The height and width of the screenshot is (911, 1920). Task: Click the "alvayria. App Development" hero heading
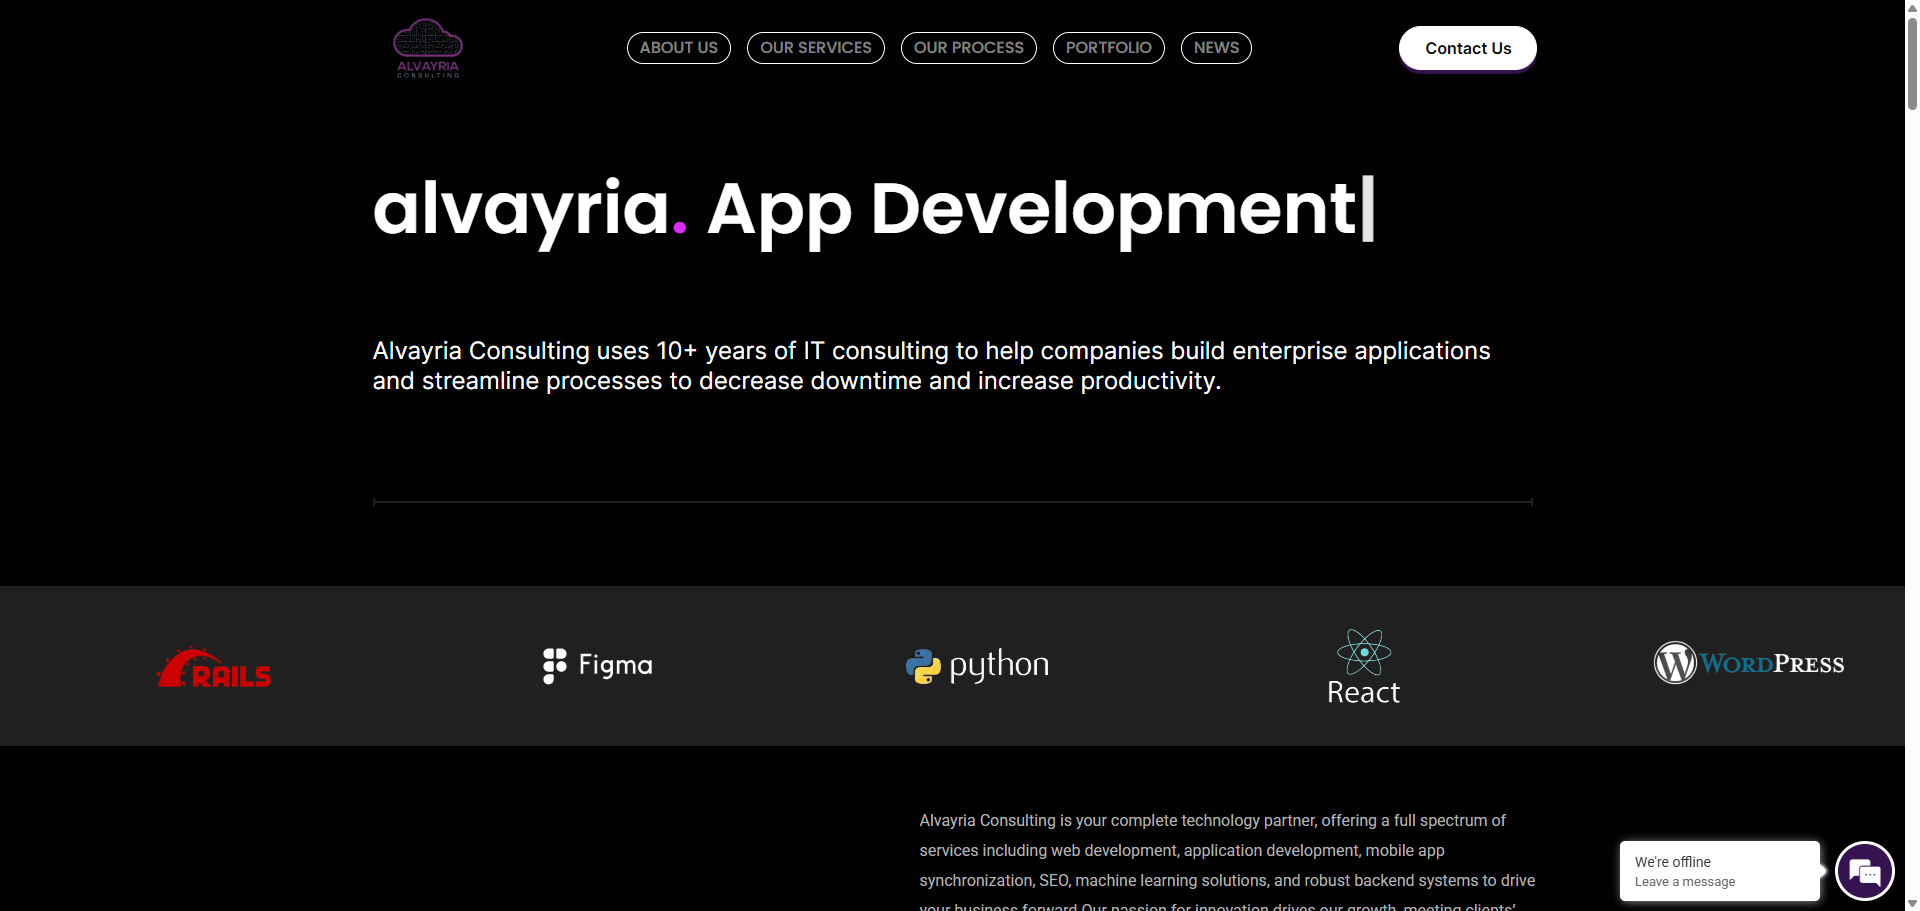(x=872, y=209)
